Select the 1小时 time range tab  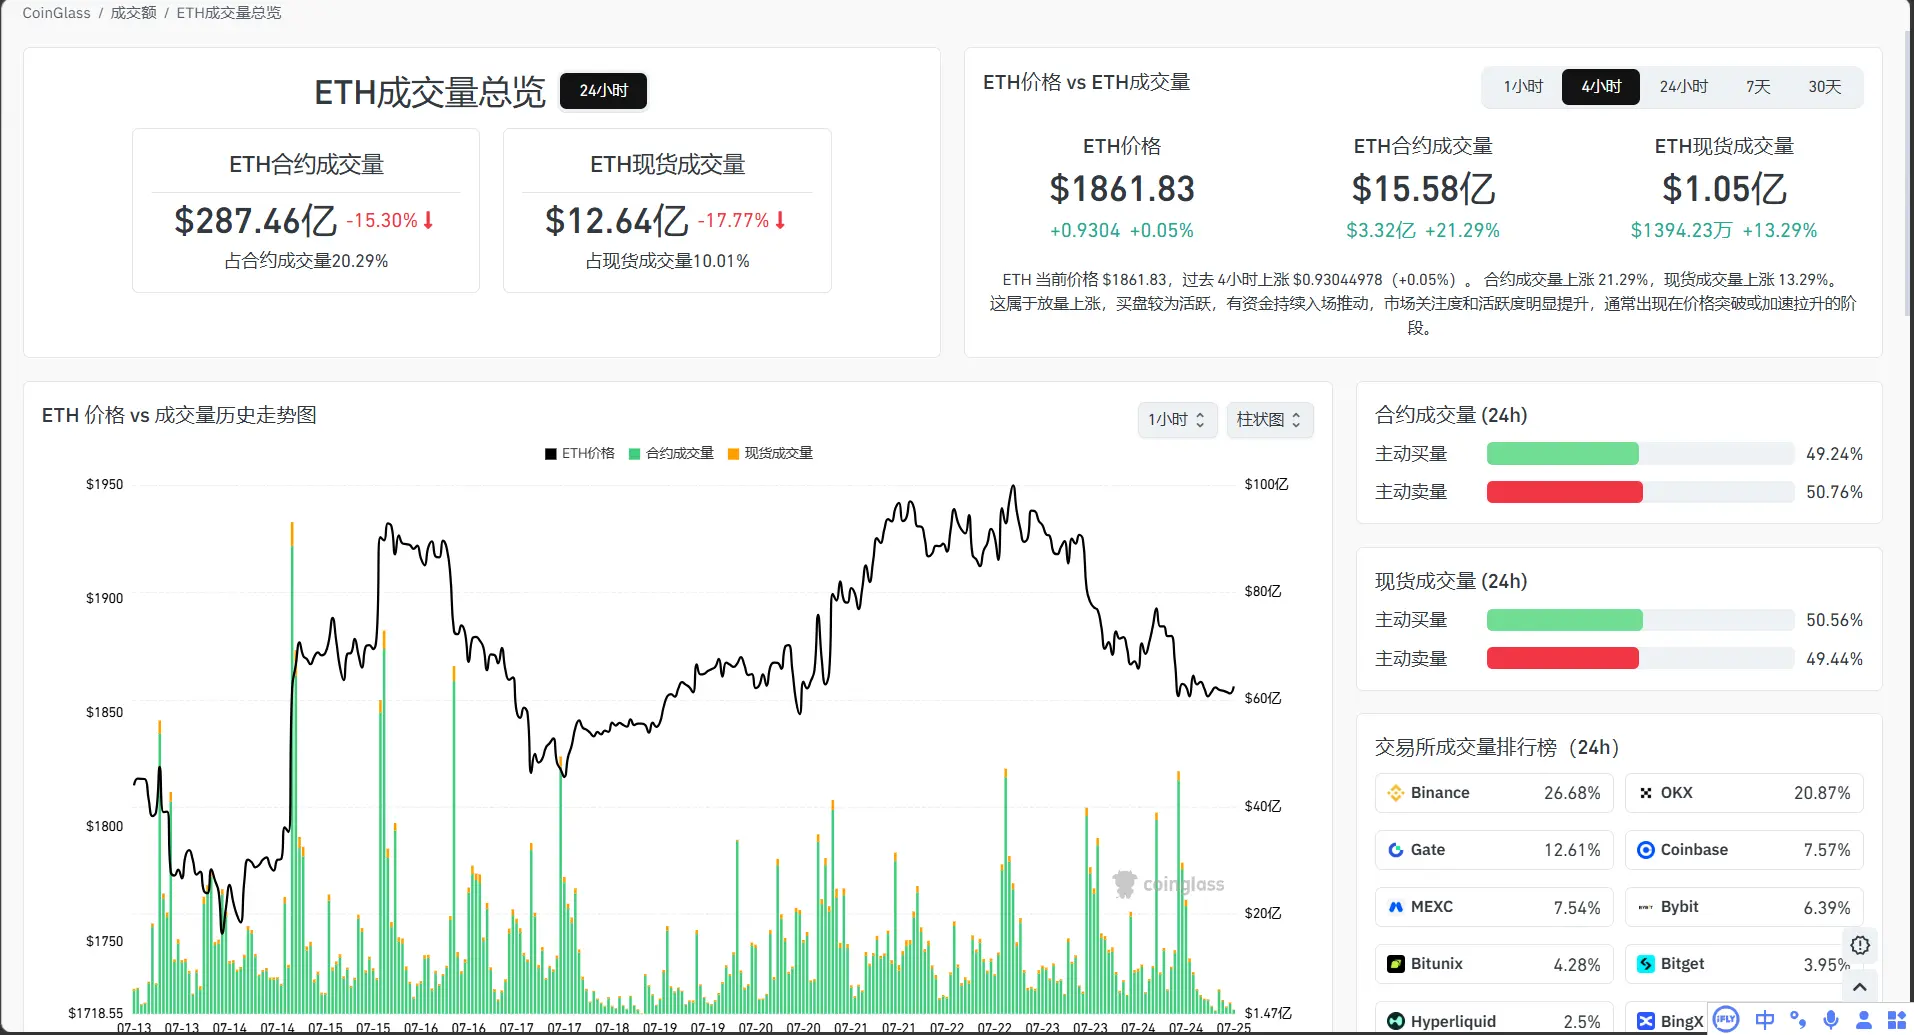pos(1523,87)
